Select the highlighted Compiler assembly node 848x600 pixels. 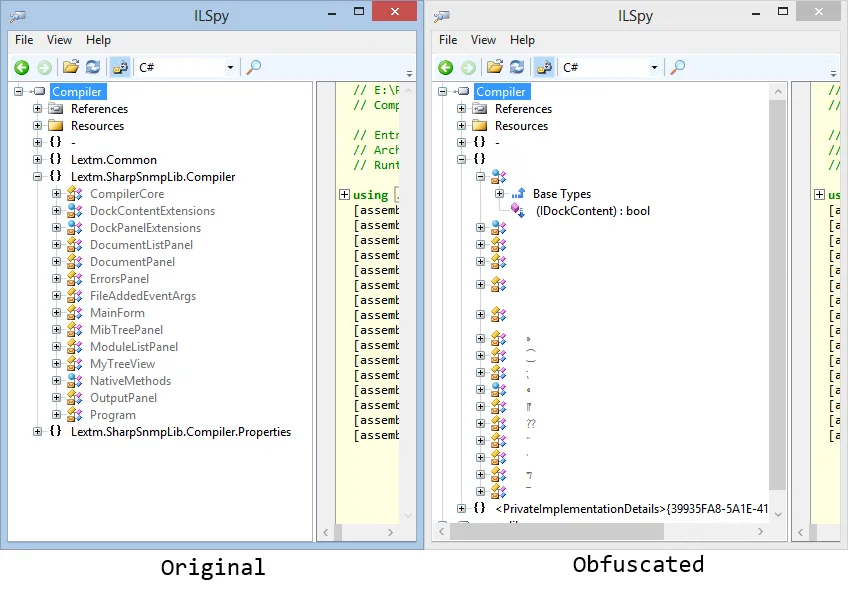(77, 91)
